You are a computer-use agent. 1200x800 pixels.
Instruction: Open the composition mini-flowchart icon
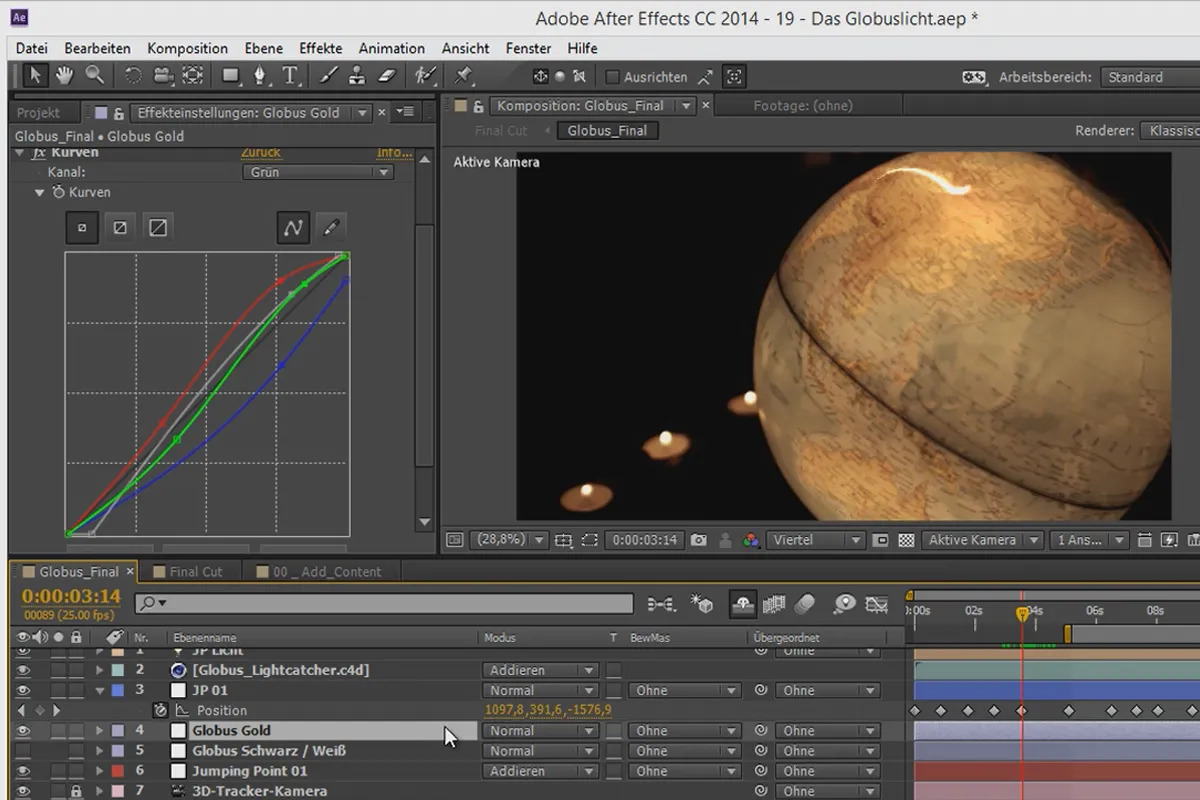point(661,604)
